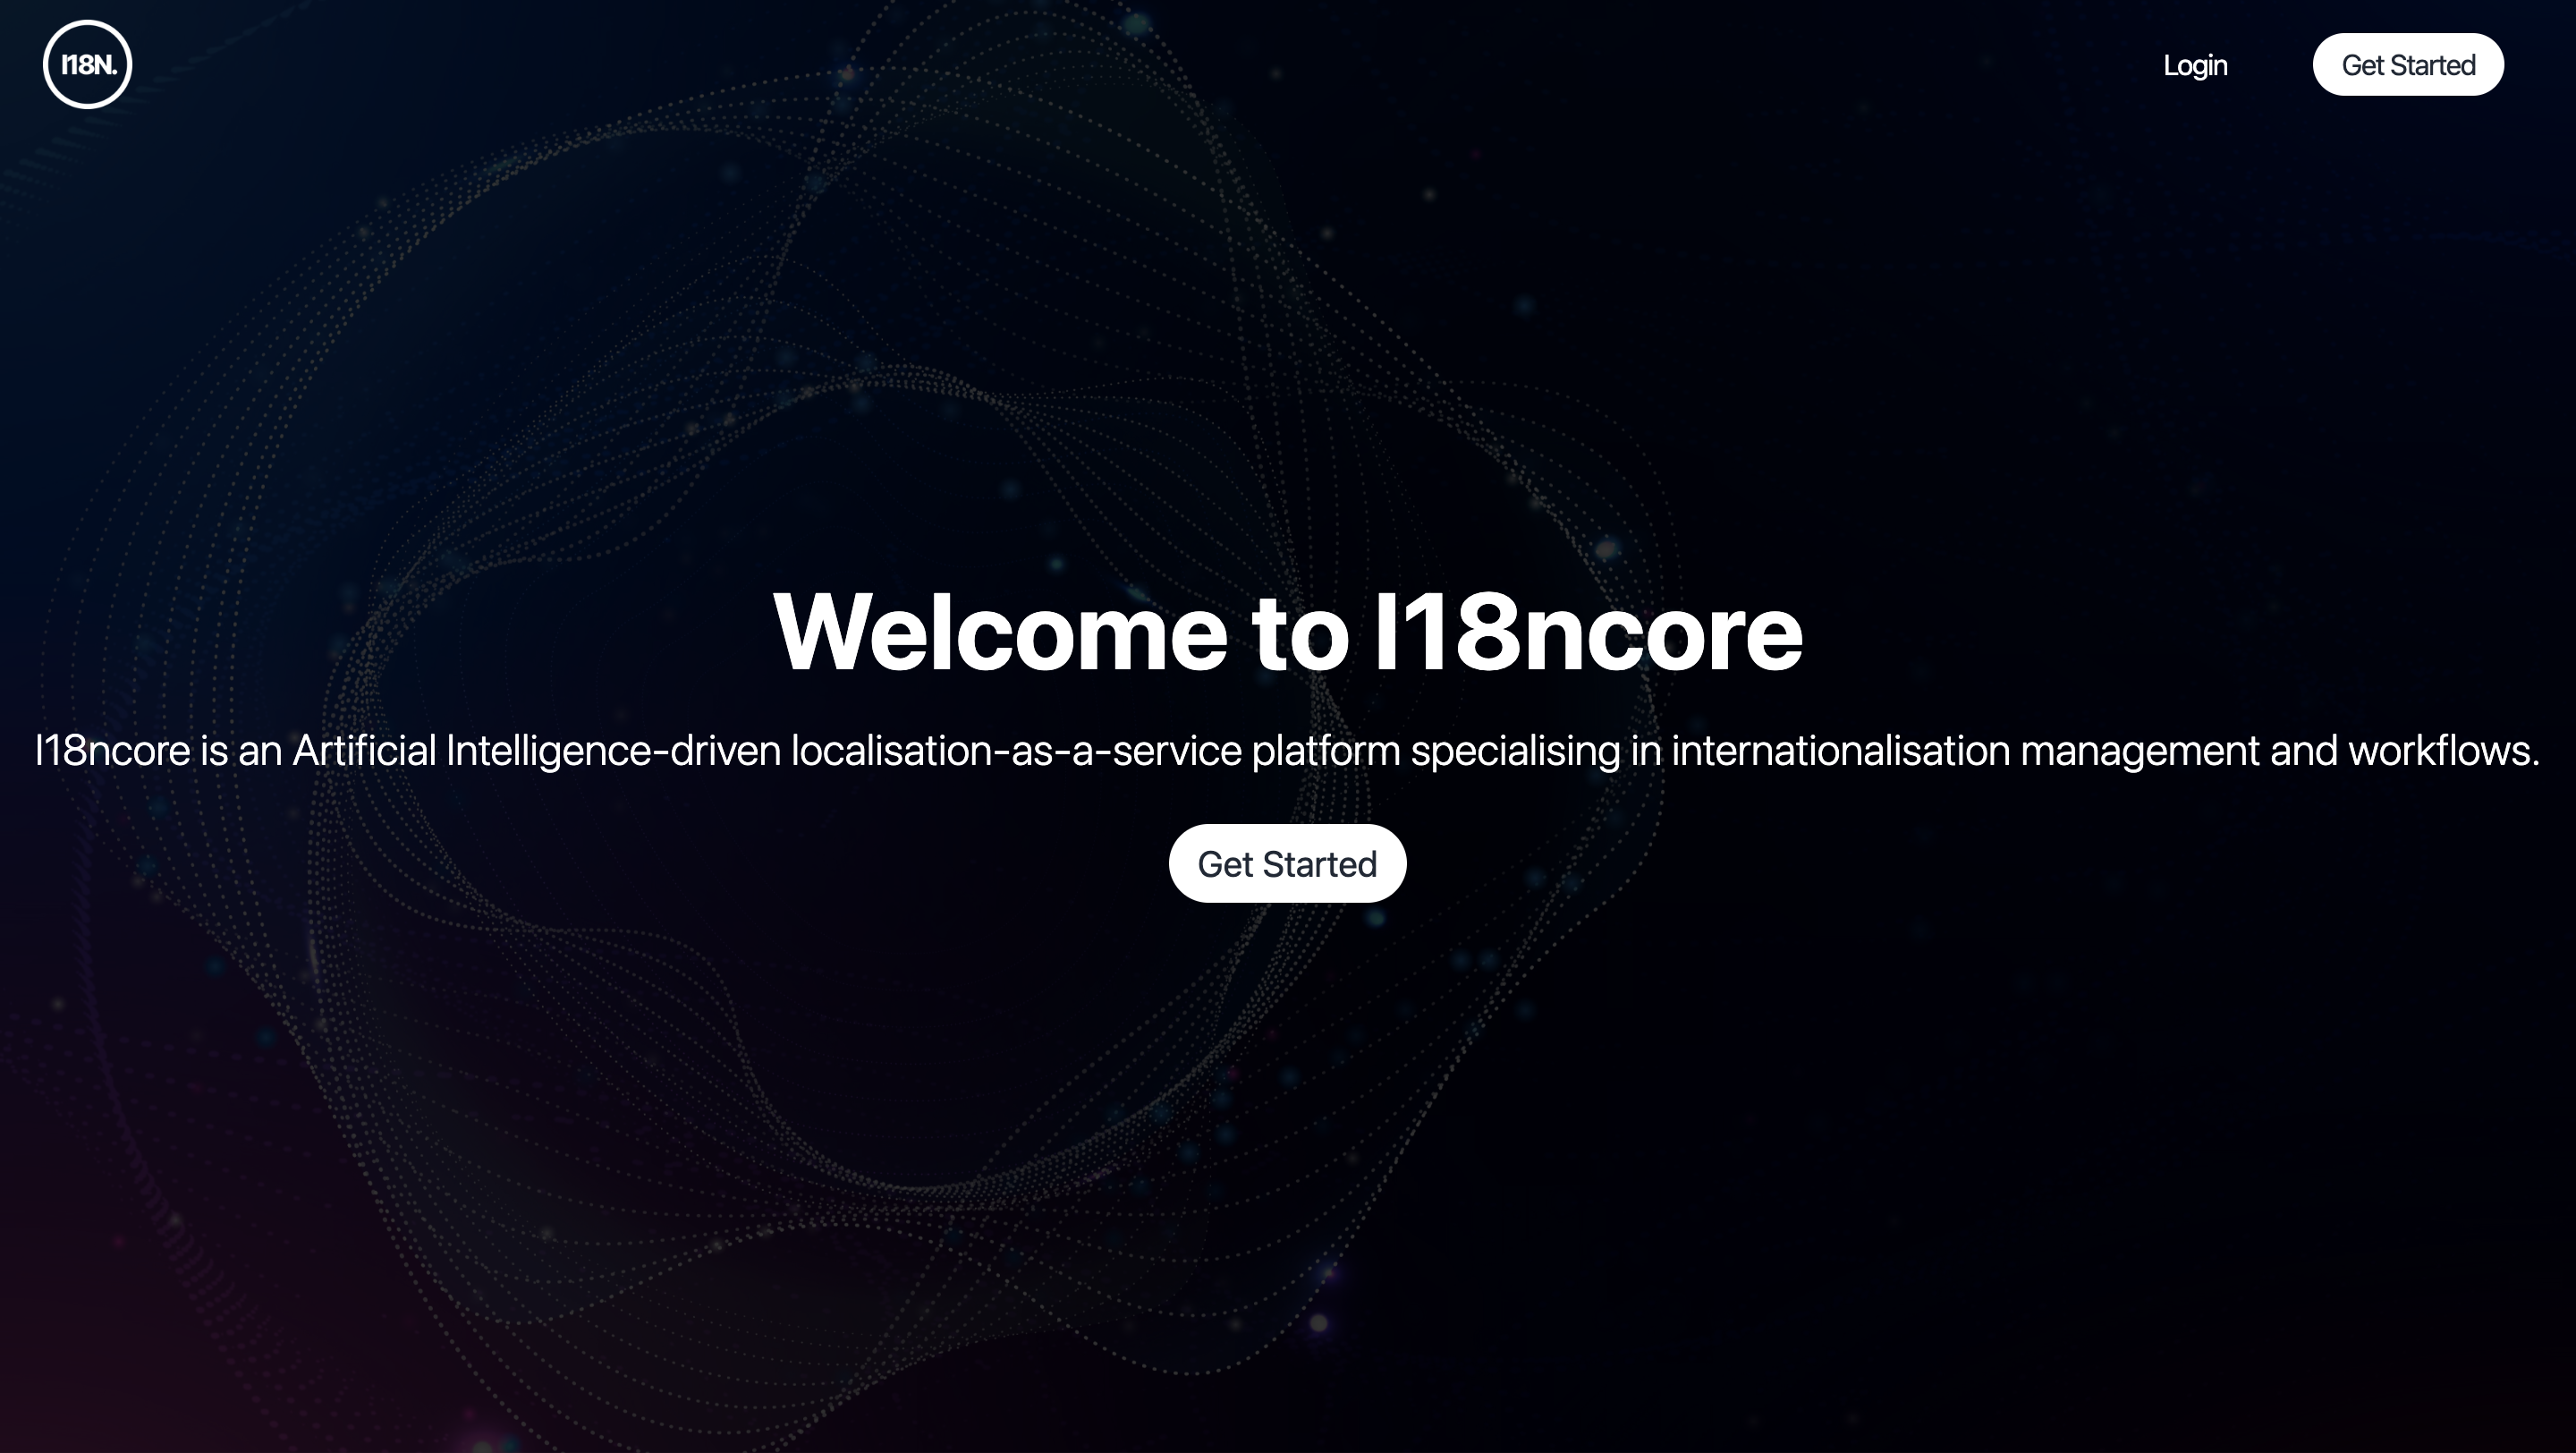Click the word "platform" in the description
2576x1453 pixels.
[x=1325, y=751]
